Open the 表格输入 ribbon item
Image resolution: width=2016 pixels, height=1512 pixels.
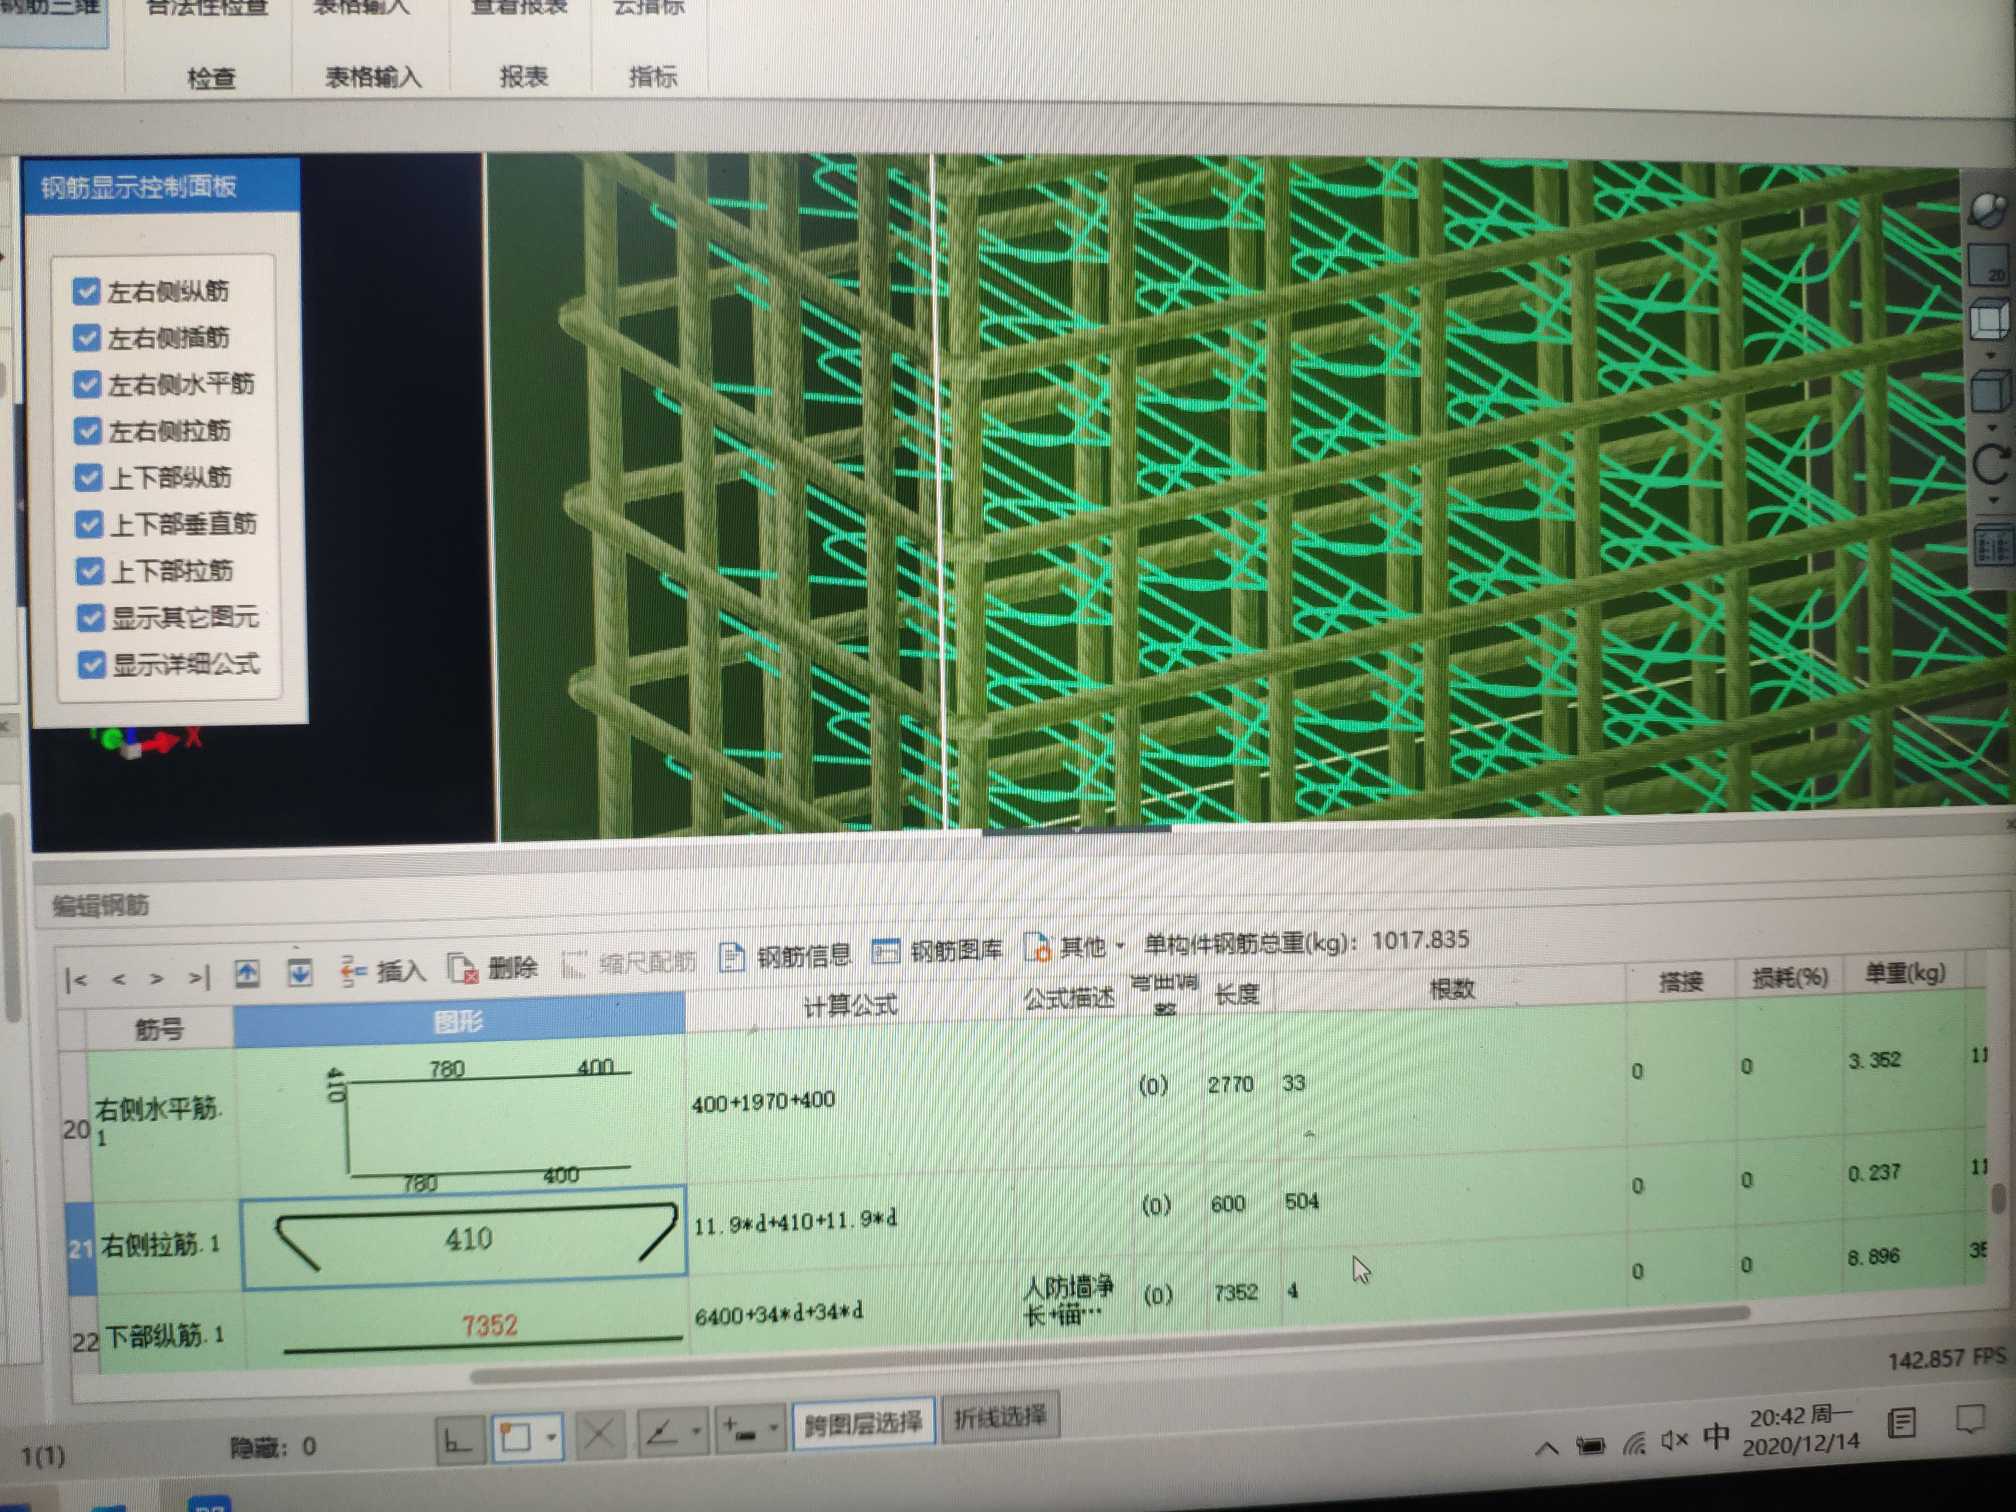coord(372,77)
